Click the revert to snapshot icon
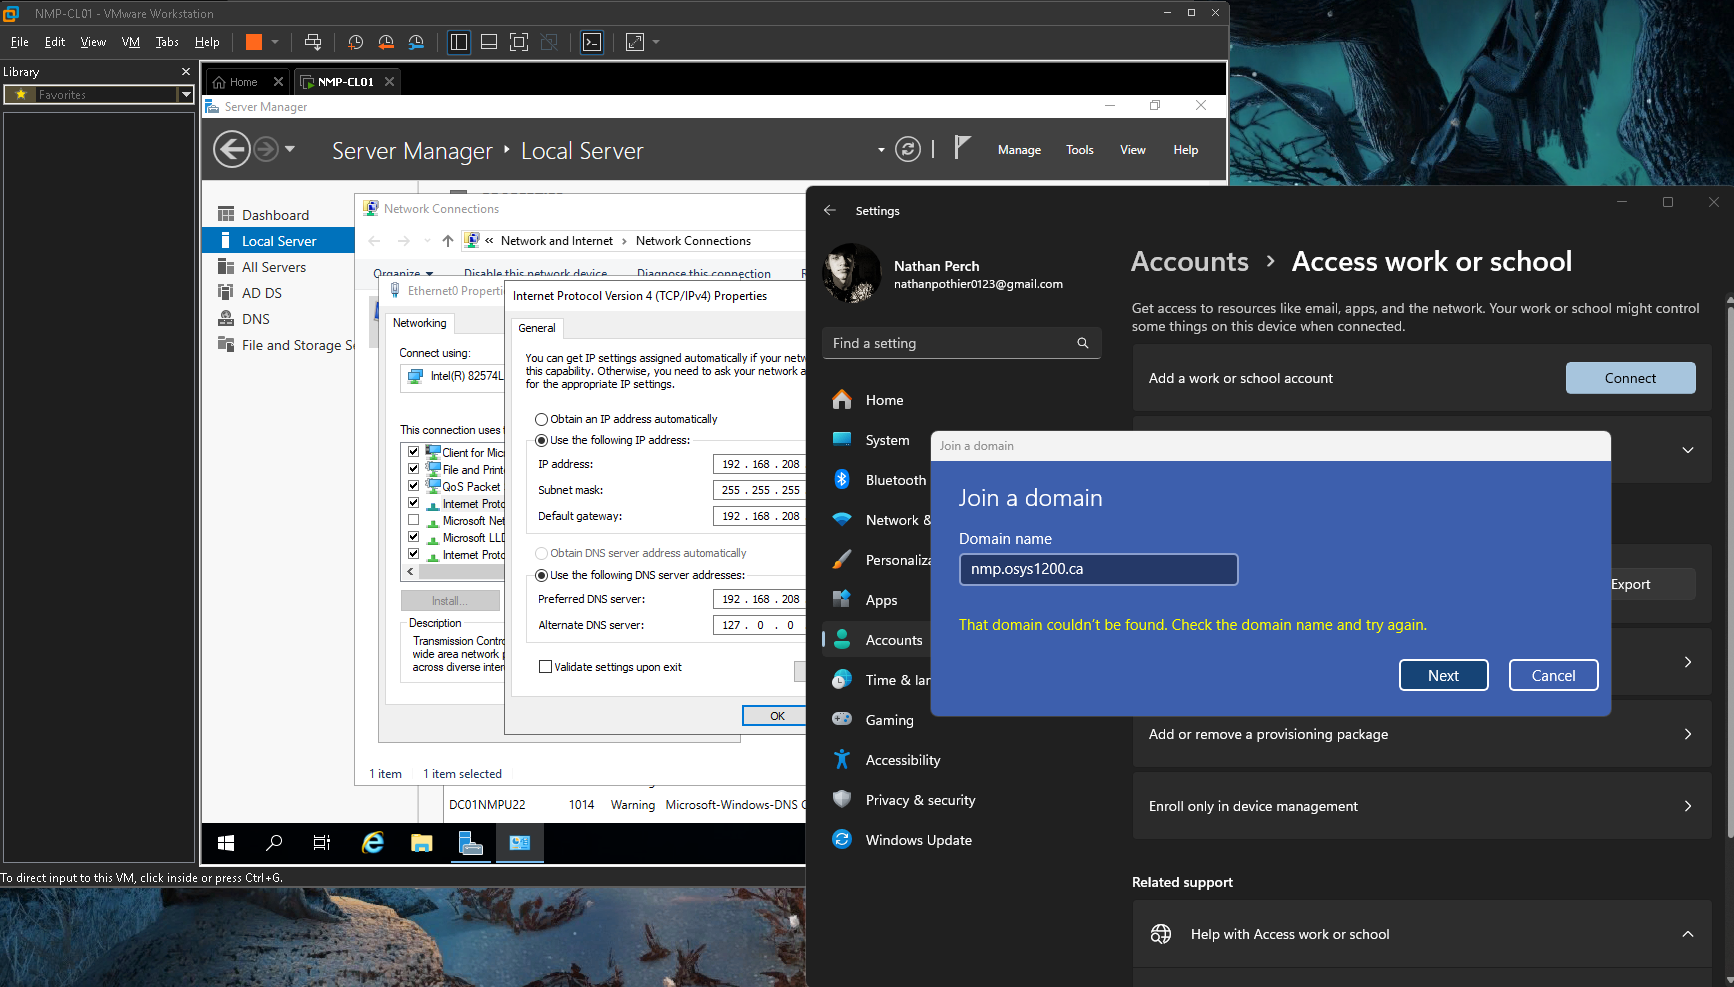Screen dimensions: 1734x987 (386, 42)
